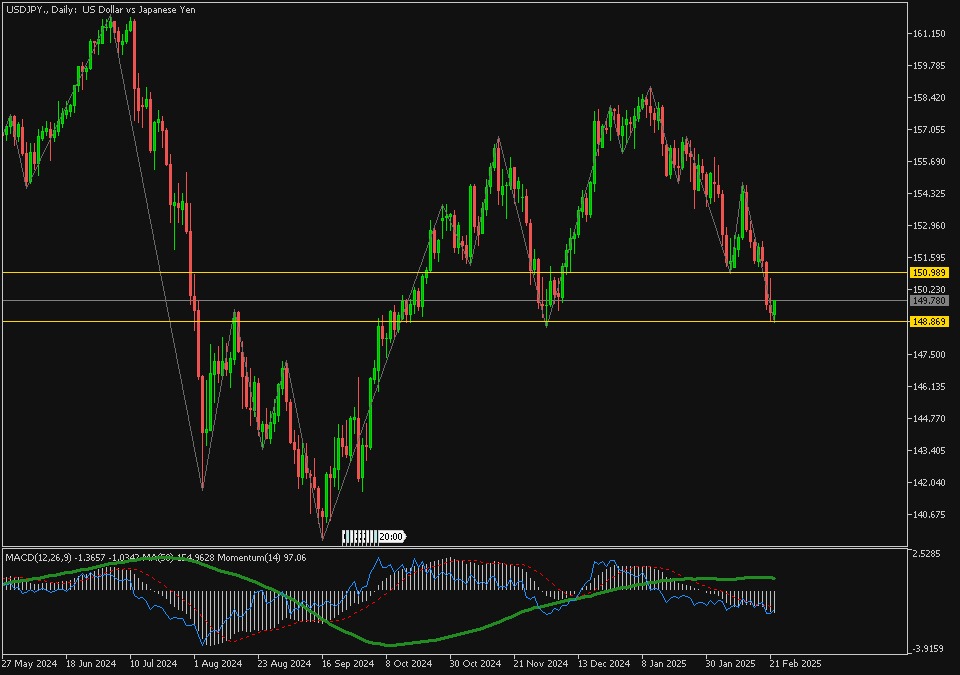
Task: Click the 147.500 price axis label
Action: pos(929,355)
